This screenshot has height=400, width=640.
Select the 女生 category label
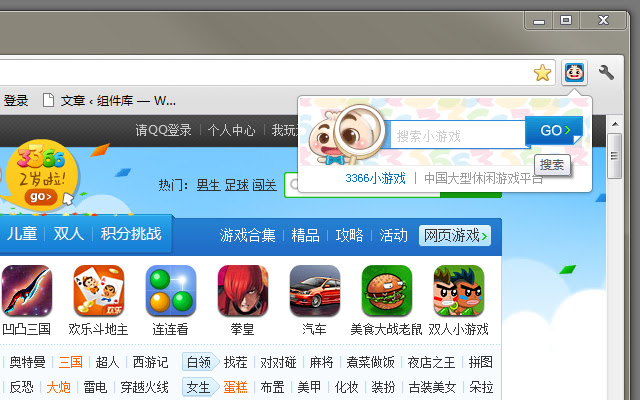[200, 387]
